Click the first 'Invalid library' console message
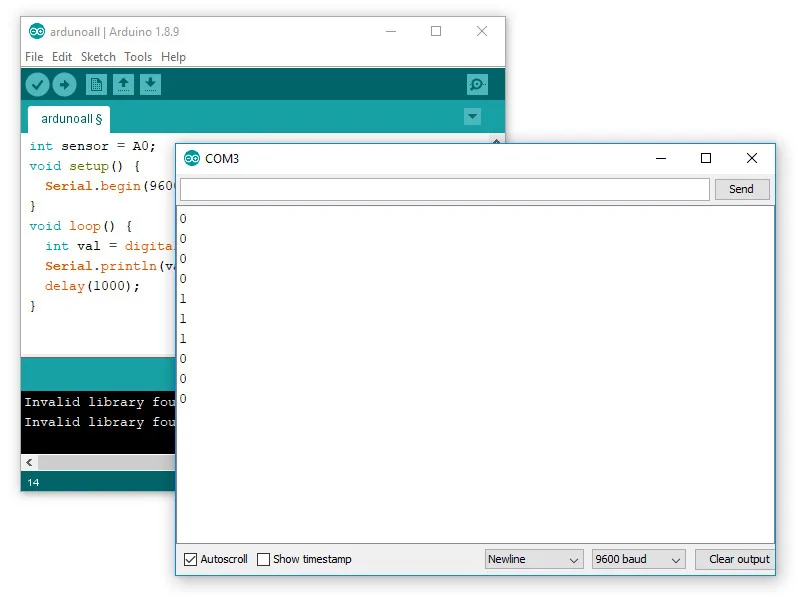 click(x=100, y=402)
